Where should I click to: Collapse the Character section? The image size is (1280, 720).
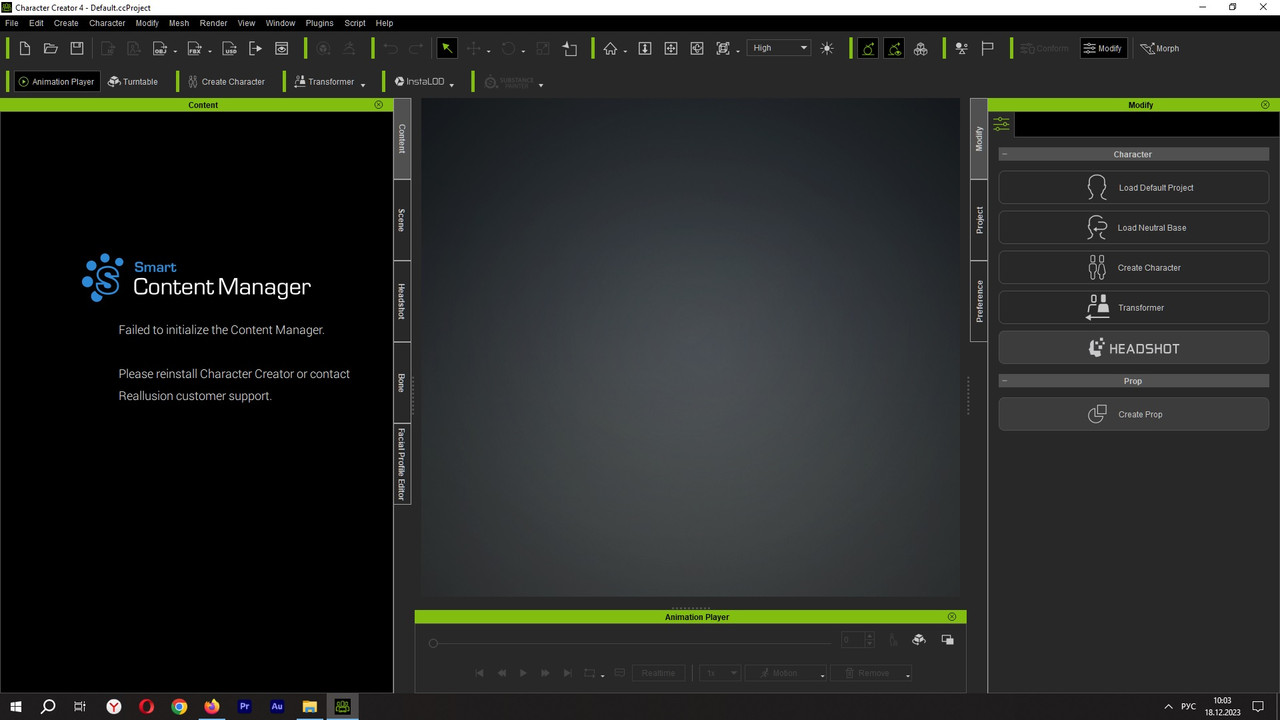[x=1005, y=155]
